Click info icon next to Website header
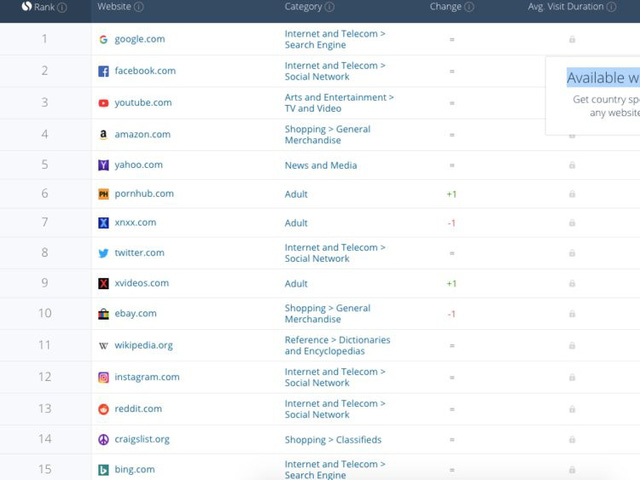 [139, 7]
